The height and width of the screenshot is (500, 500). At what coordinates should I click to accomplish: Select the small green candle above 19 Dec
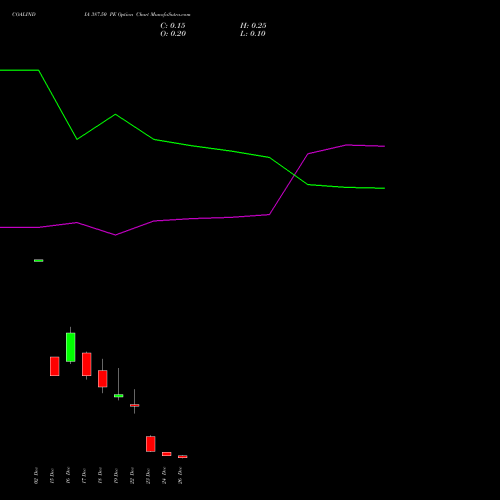(x=119, y=396)
